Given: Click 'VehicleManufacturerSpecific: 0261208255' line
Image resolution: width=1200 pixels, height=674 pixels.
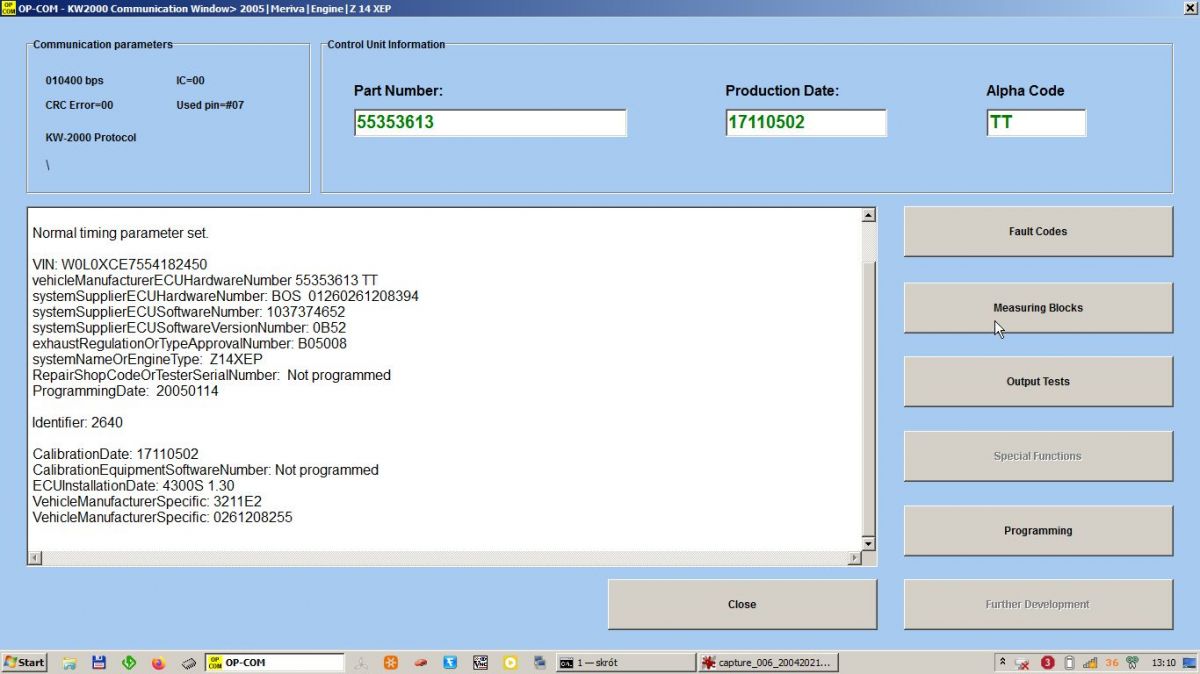Looking at the screenshot, I should pos(162,518).
